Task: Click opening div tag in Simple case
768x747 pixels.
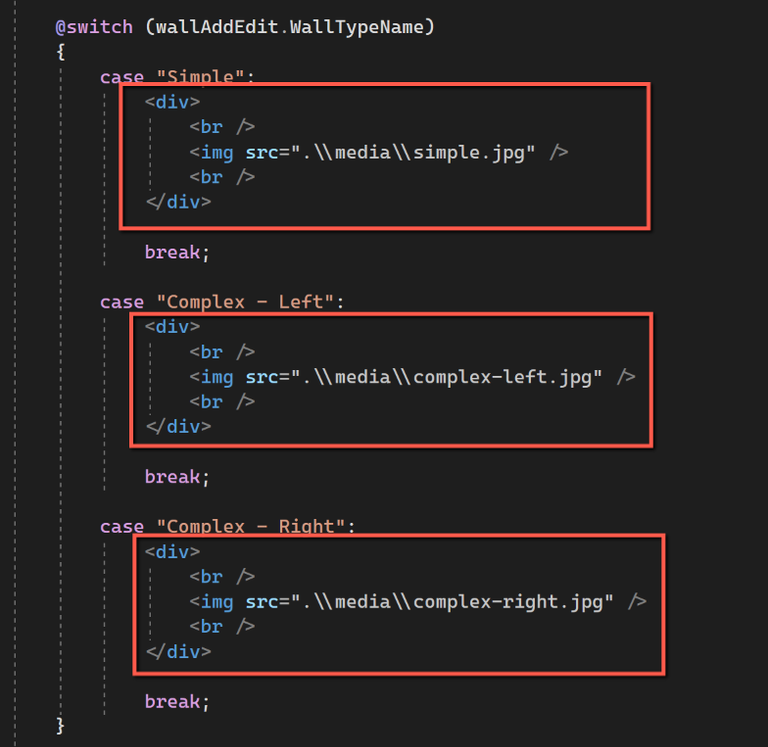Action: click(x=172, y=102)
